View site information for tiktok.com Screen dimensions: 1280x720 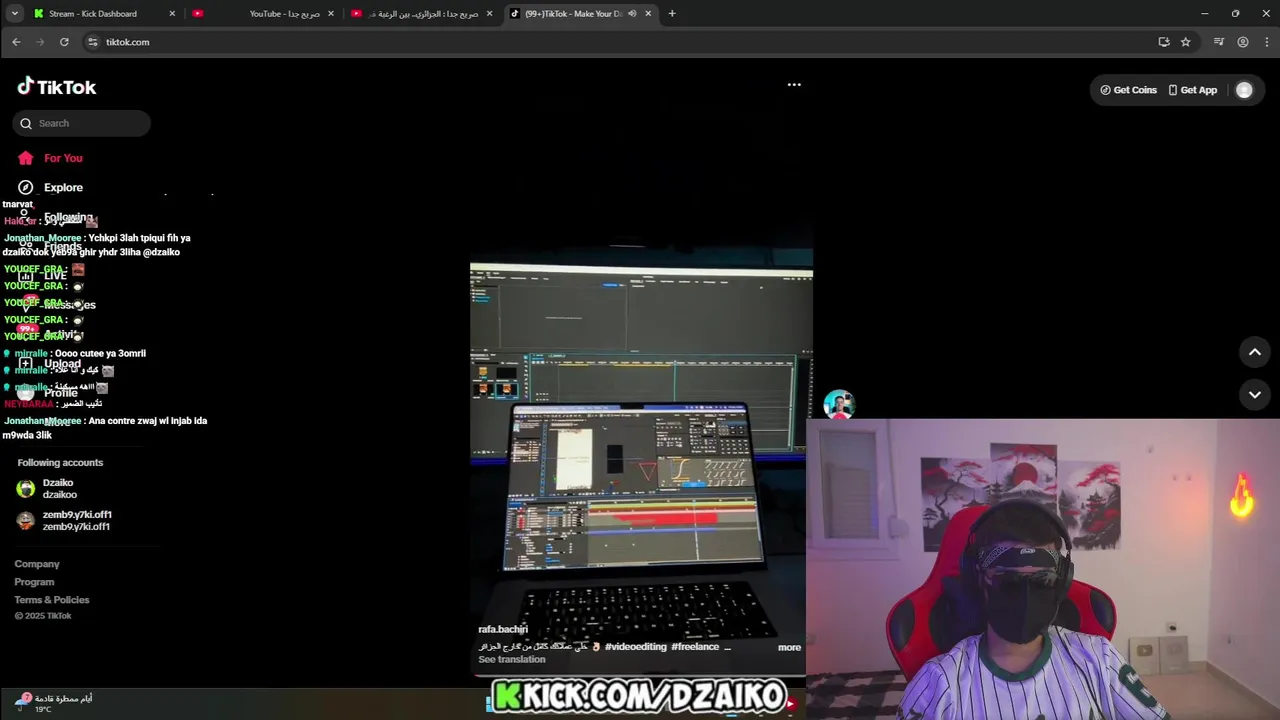point(92,42)
